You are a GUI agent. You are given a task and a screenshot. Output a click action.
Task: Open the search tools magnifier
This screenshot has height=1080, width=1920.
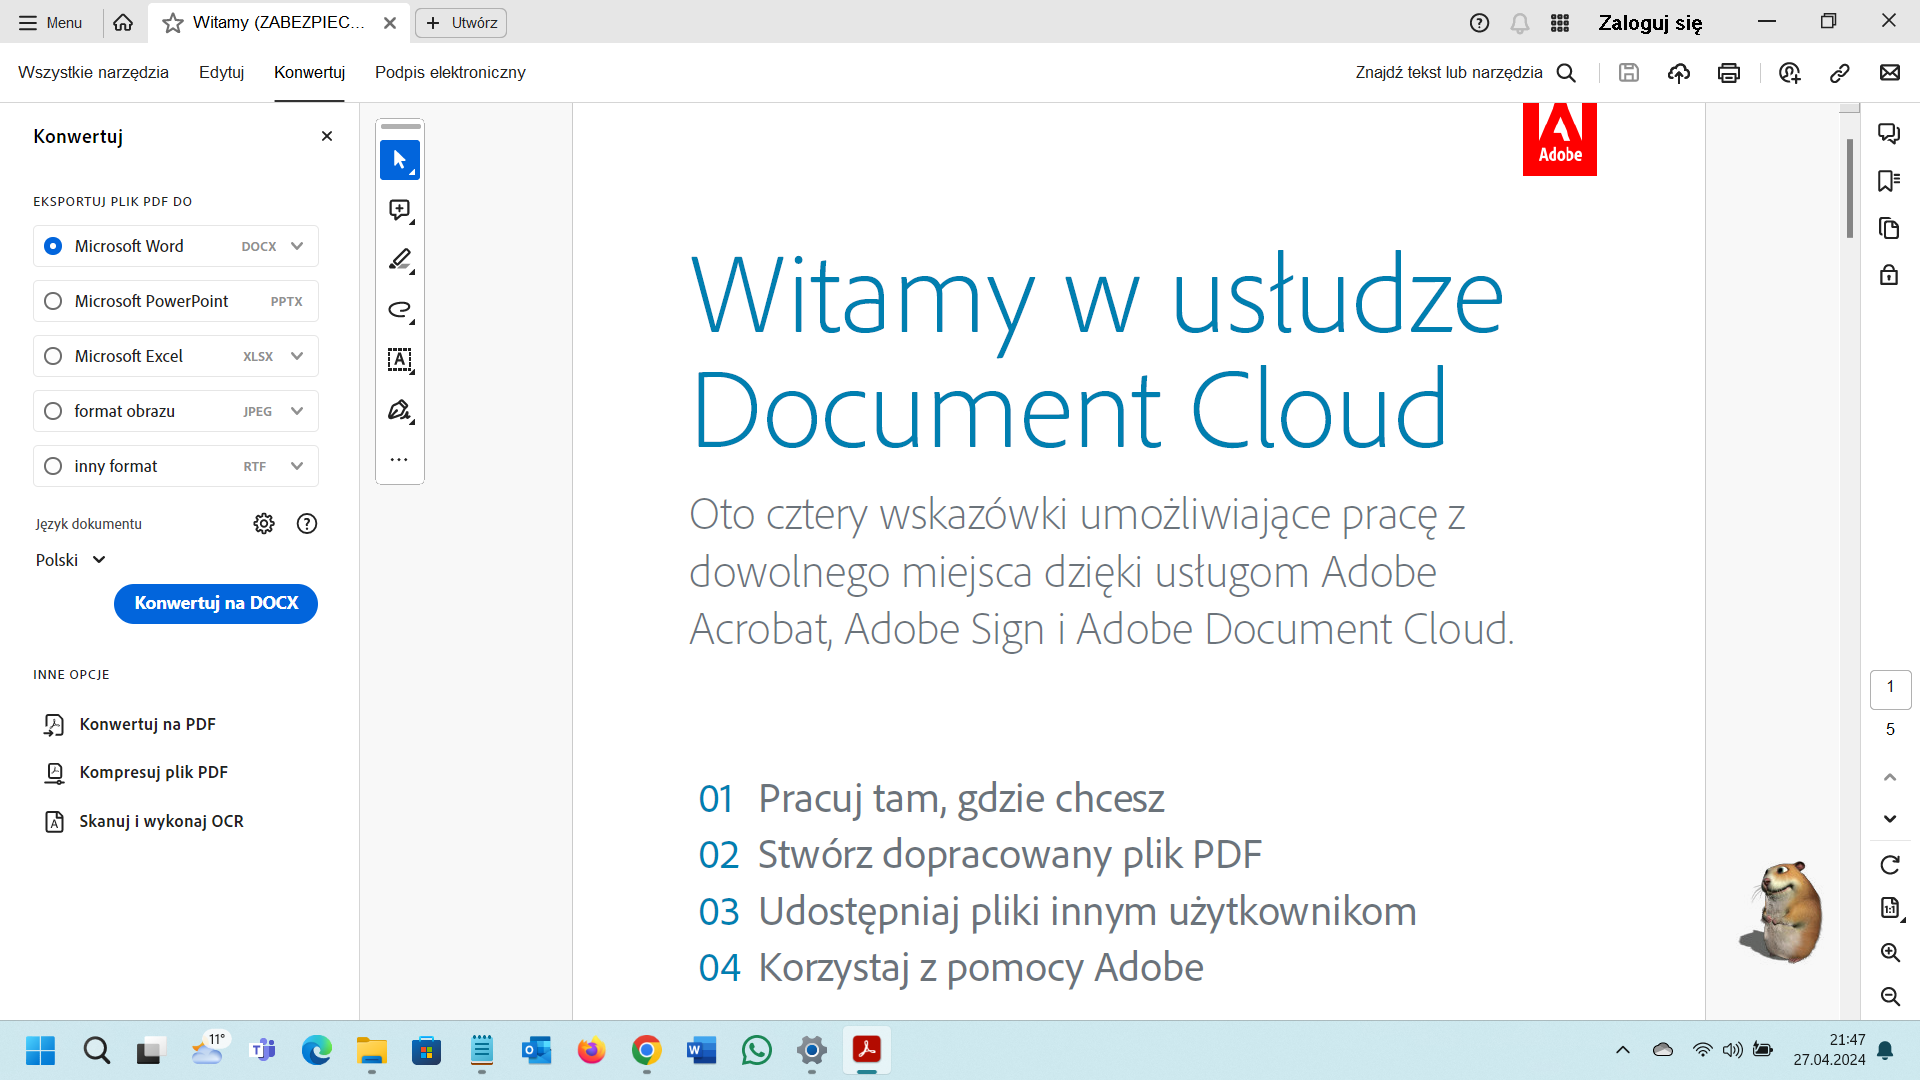coord(1567,72)
